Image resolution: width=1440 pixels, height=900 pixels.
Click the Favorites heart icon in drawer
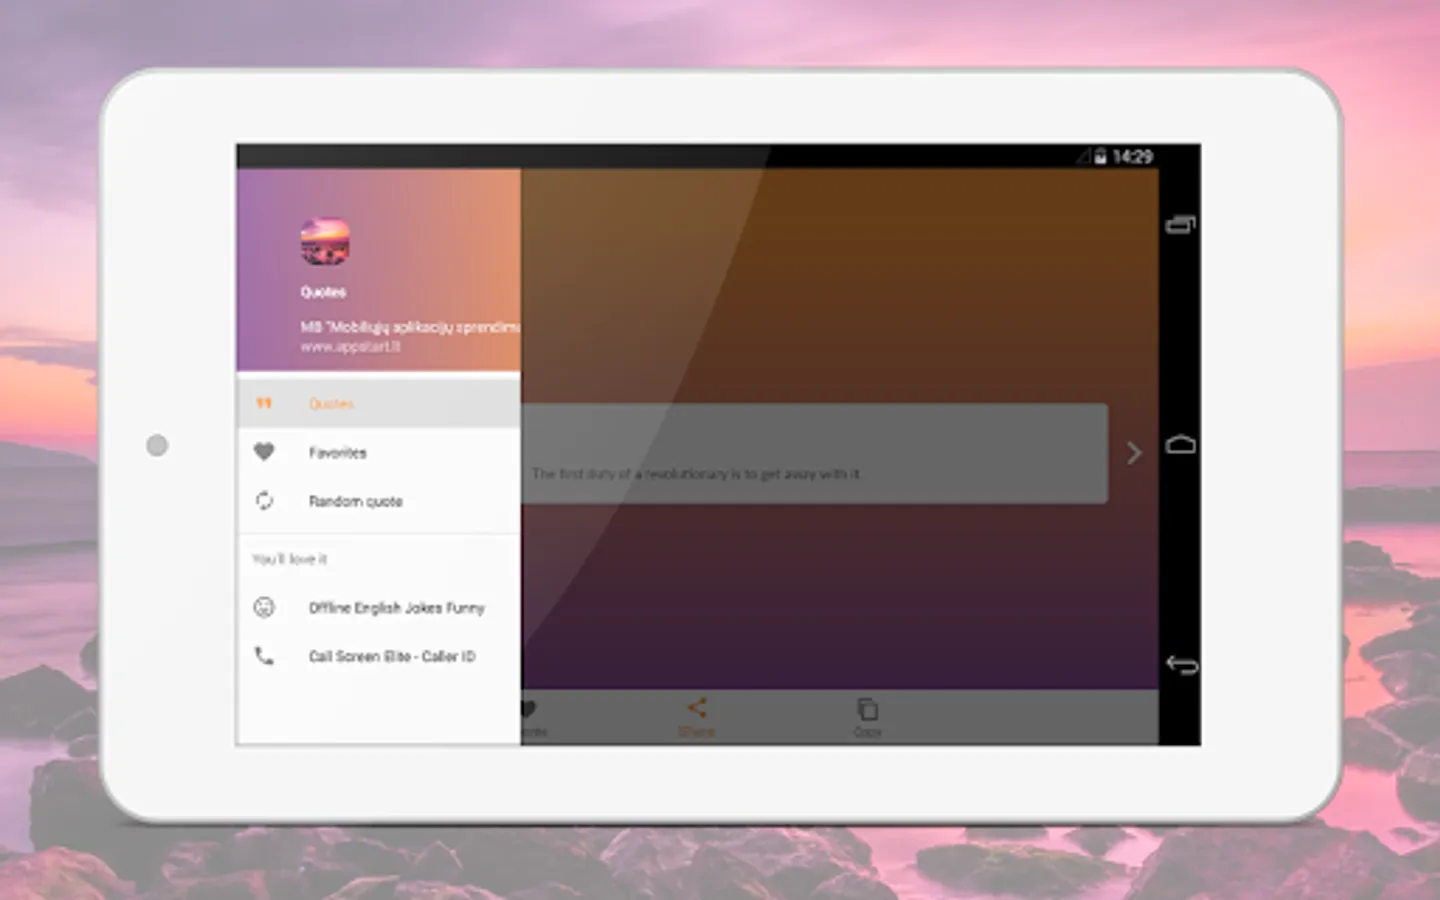(x=264, y=452)
